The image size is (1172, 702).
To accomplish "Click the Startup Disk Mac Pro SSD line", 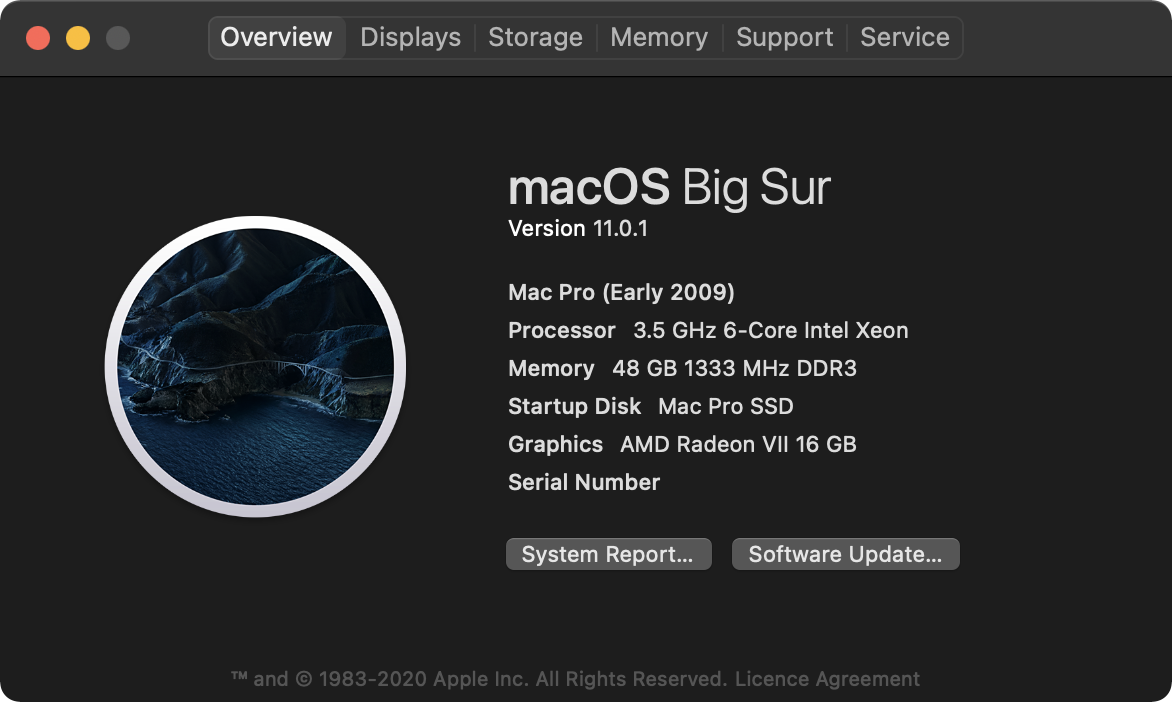I will click(650, 406).
